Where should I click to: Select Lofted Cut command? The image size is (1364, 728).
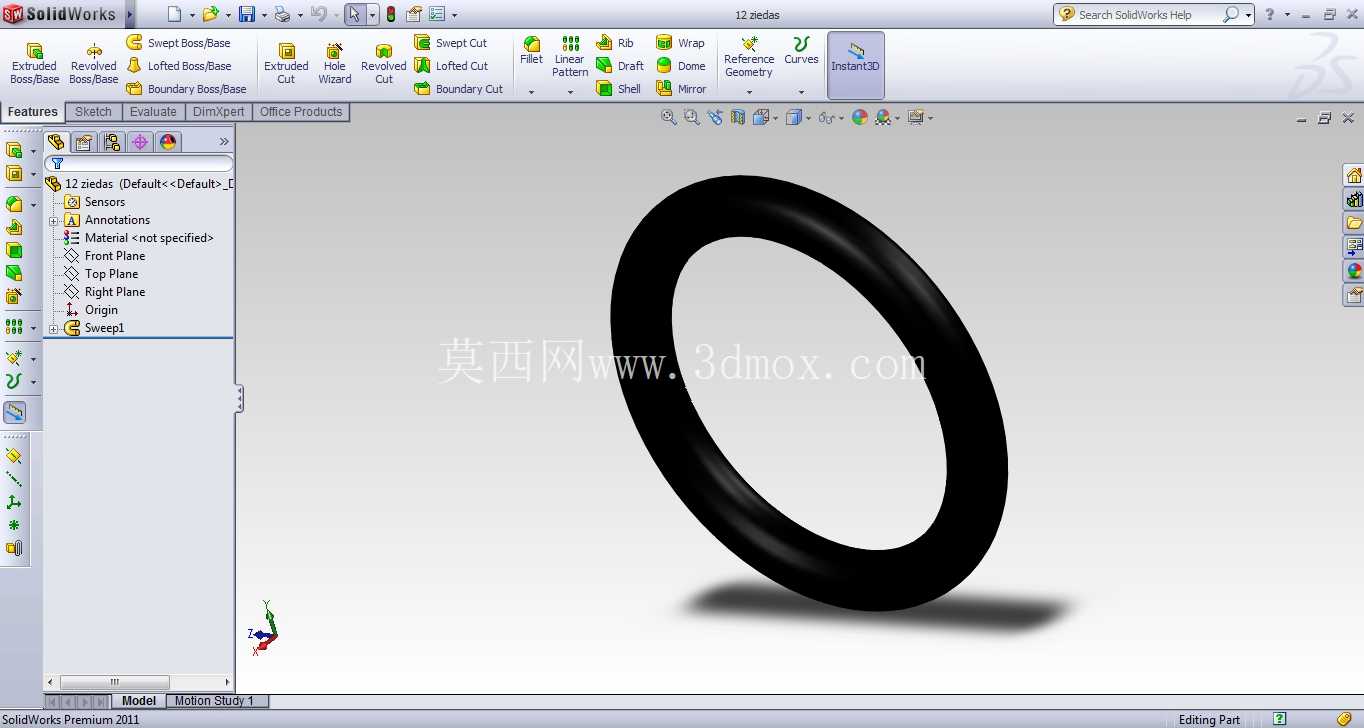(451, 66)
